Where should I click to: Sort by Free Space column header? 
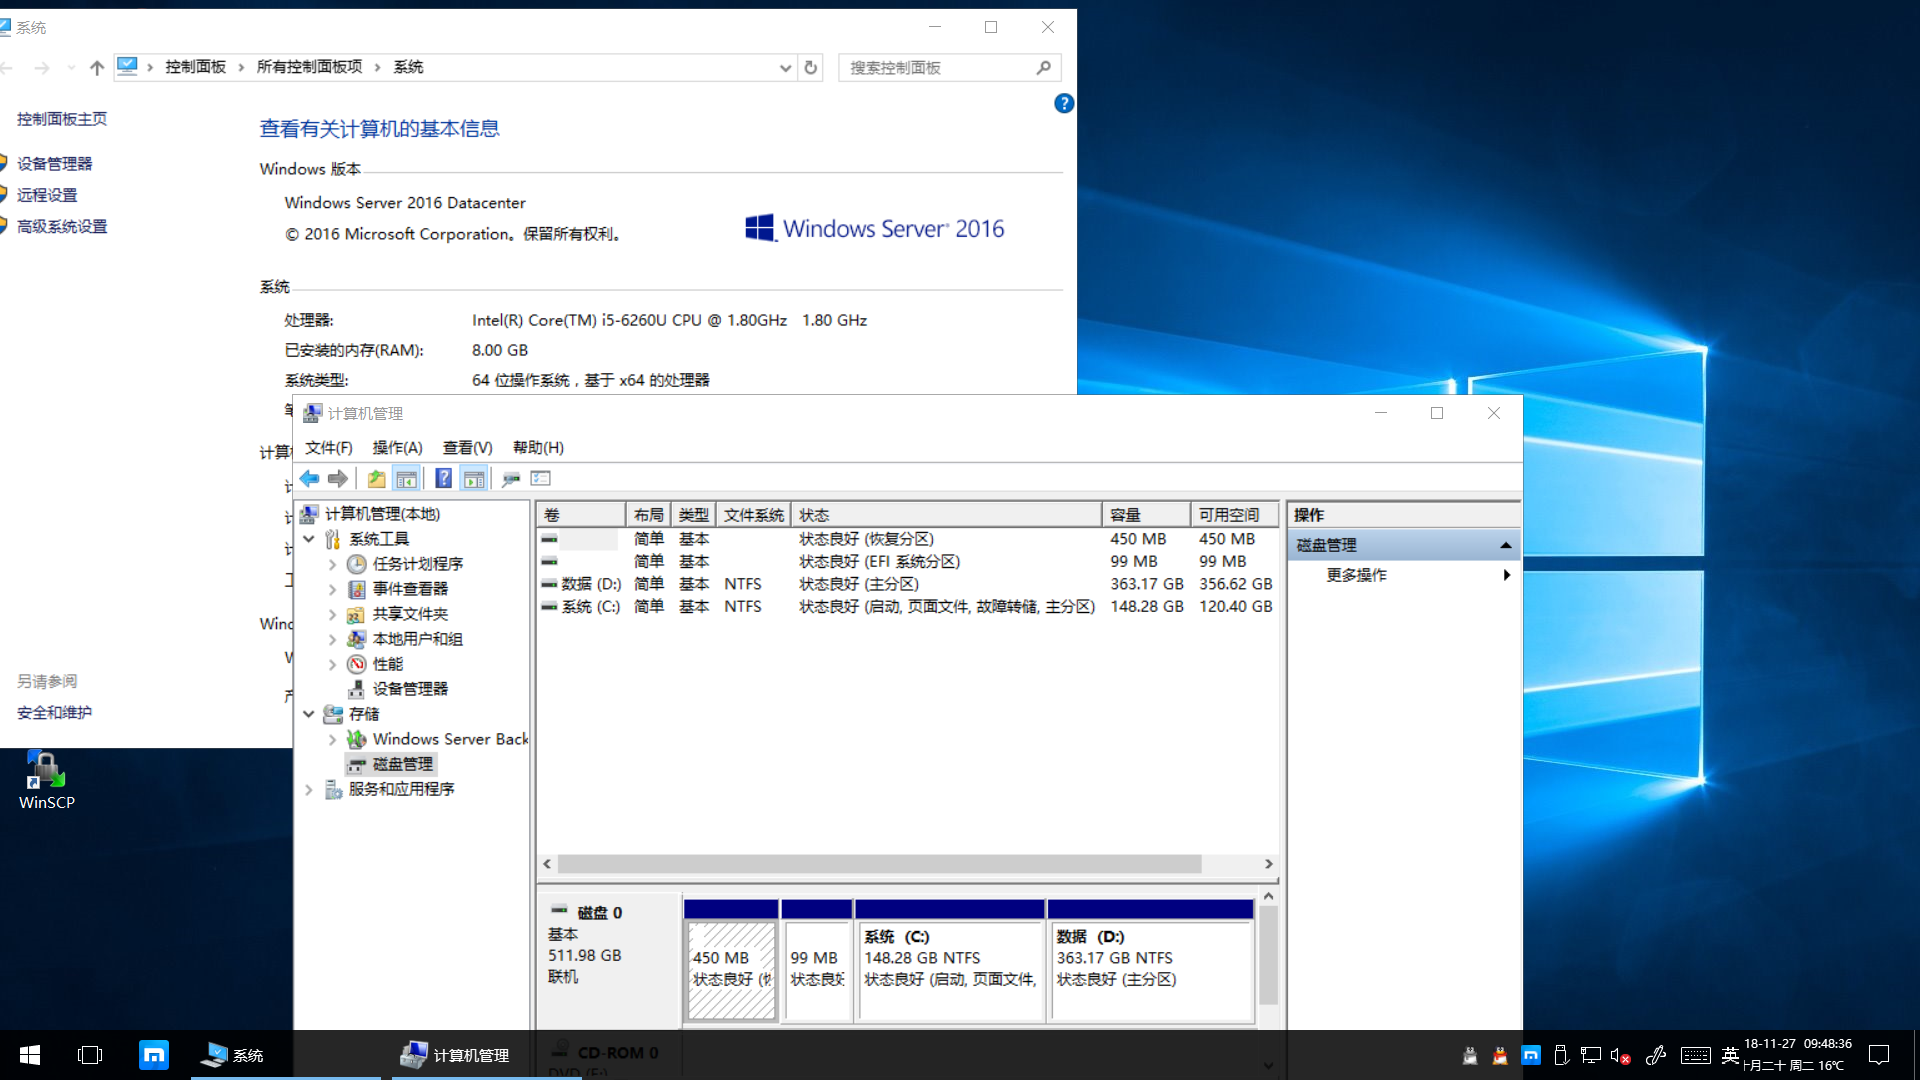[x=1234, y=515]
